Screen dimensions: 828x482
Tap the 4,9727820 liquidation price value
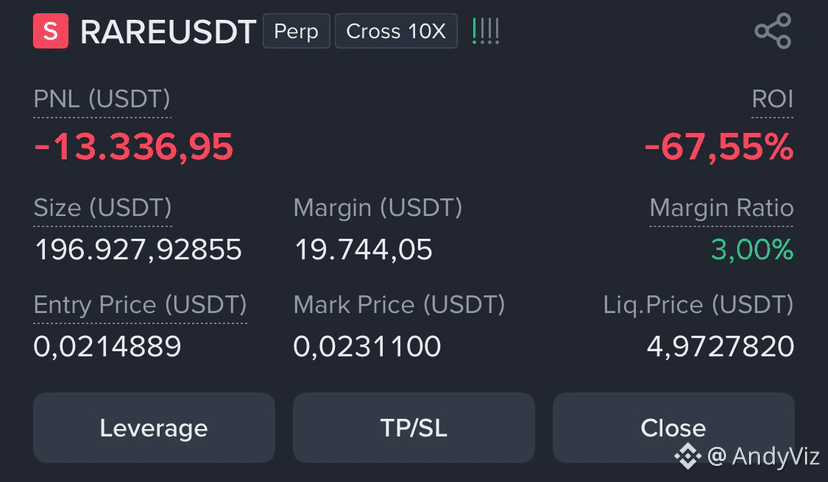(720, 347)
